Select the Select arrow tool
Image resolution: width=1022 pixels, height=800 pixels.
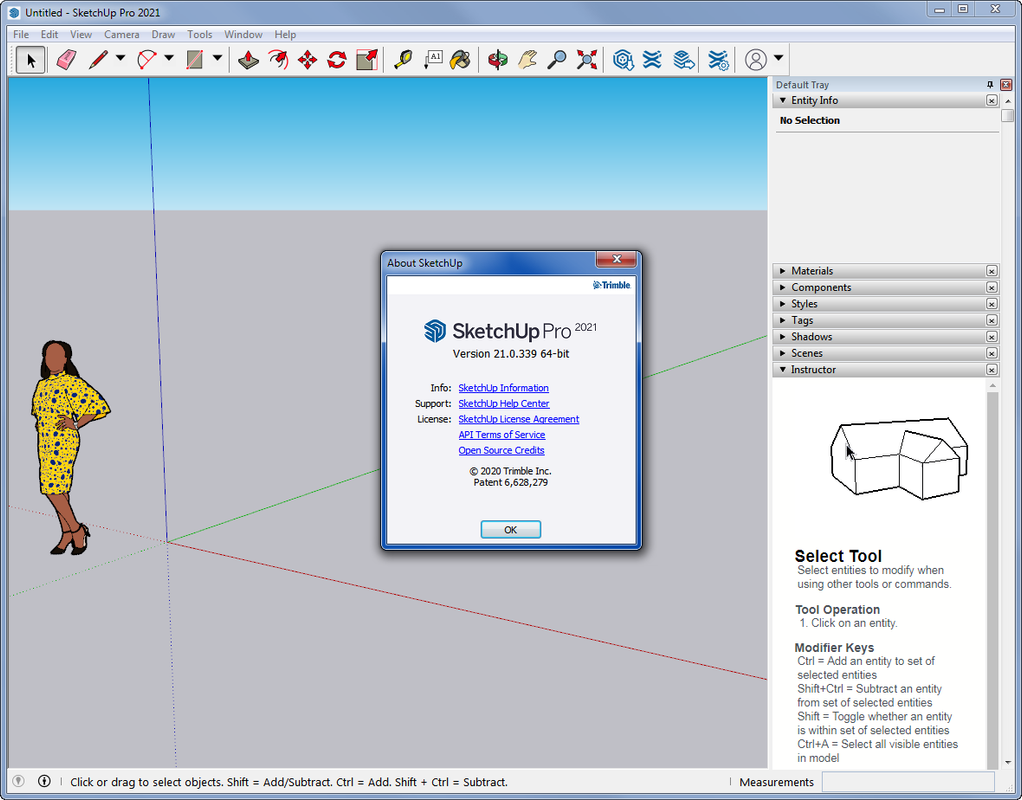click(x=30, y=60)
